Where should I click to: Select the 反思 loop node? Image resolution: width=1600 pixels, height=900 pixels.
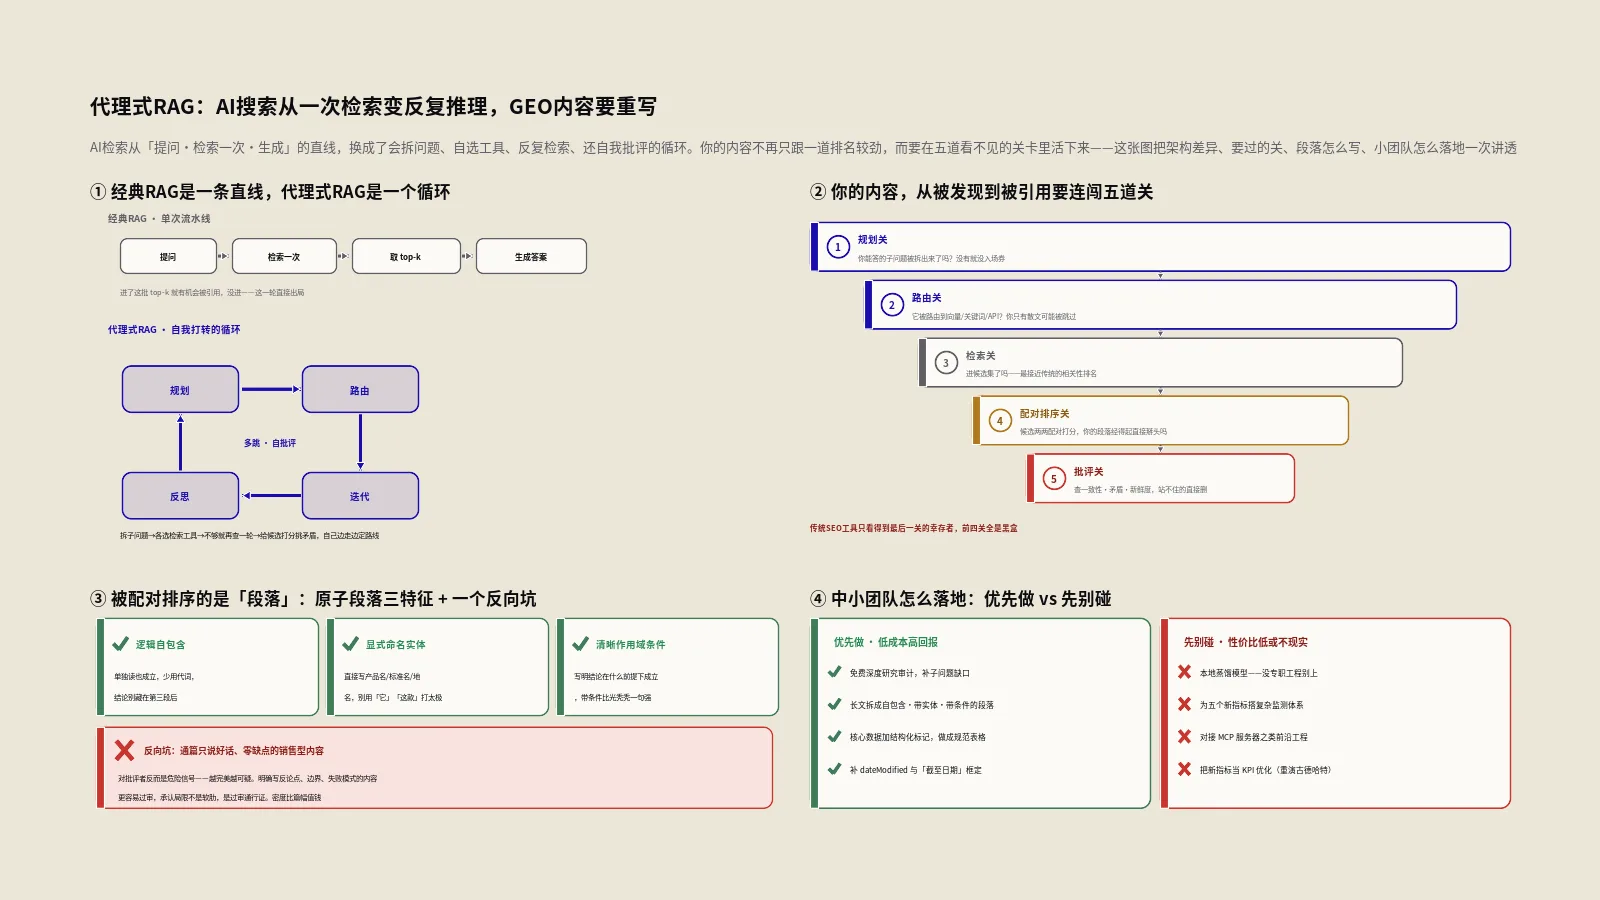180,495
